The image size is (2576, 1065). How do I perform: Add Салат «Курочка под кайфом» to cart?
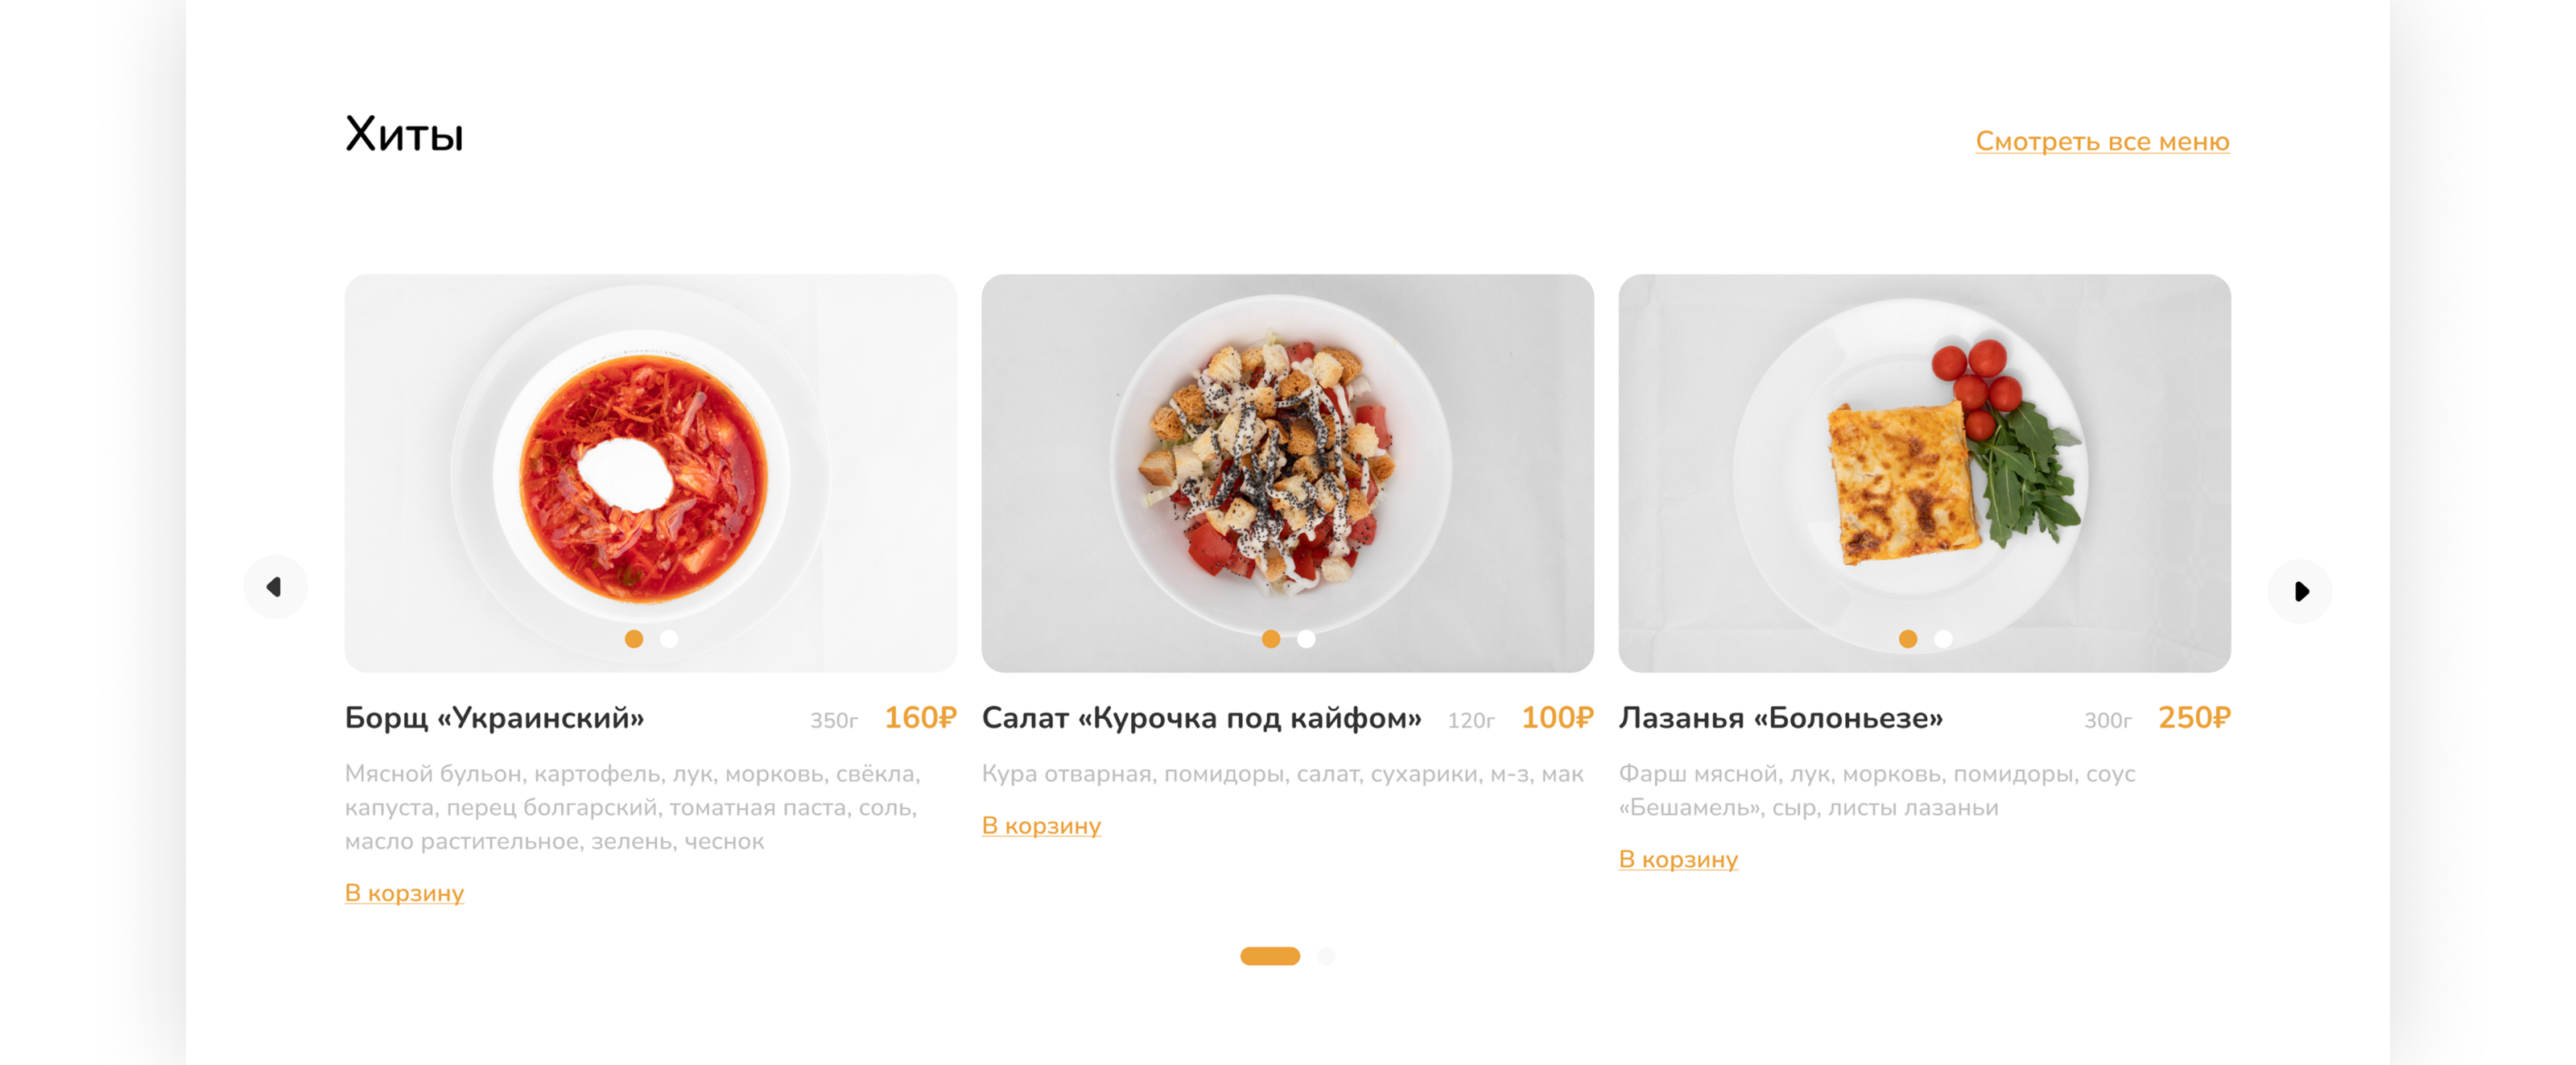pyautogui.click(x=1041, y=825)
